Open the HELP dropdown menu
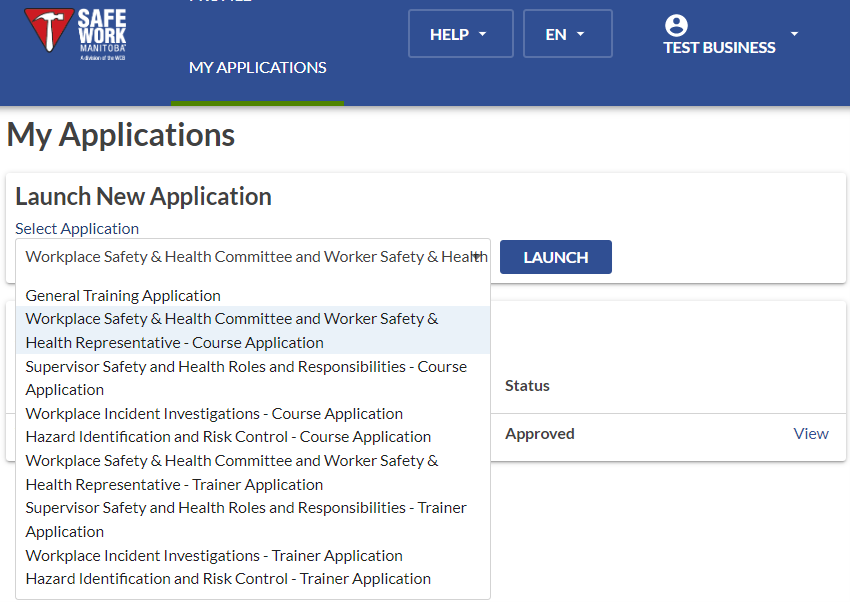Viewport: 850px width, 602px height. tap(459, 34)
